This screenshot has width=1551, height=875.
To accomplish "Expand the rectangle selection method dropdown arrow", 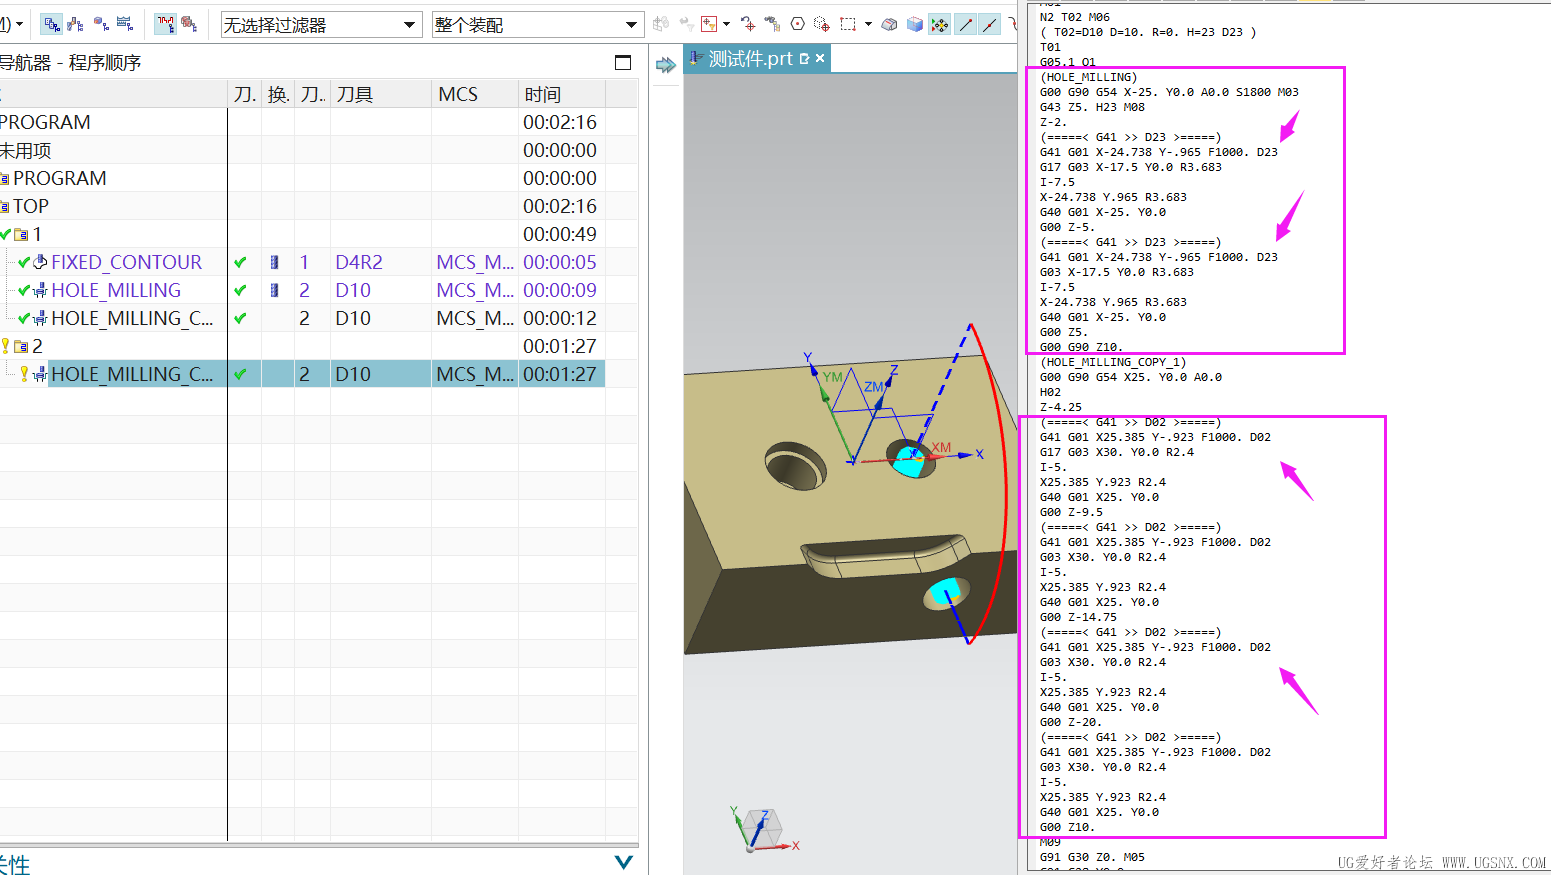I will 868,24.
